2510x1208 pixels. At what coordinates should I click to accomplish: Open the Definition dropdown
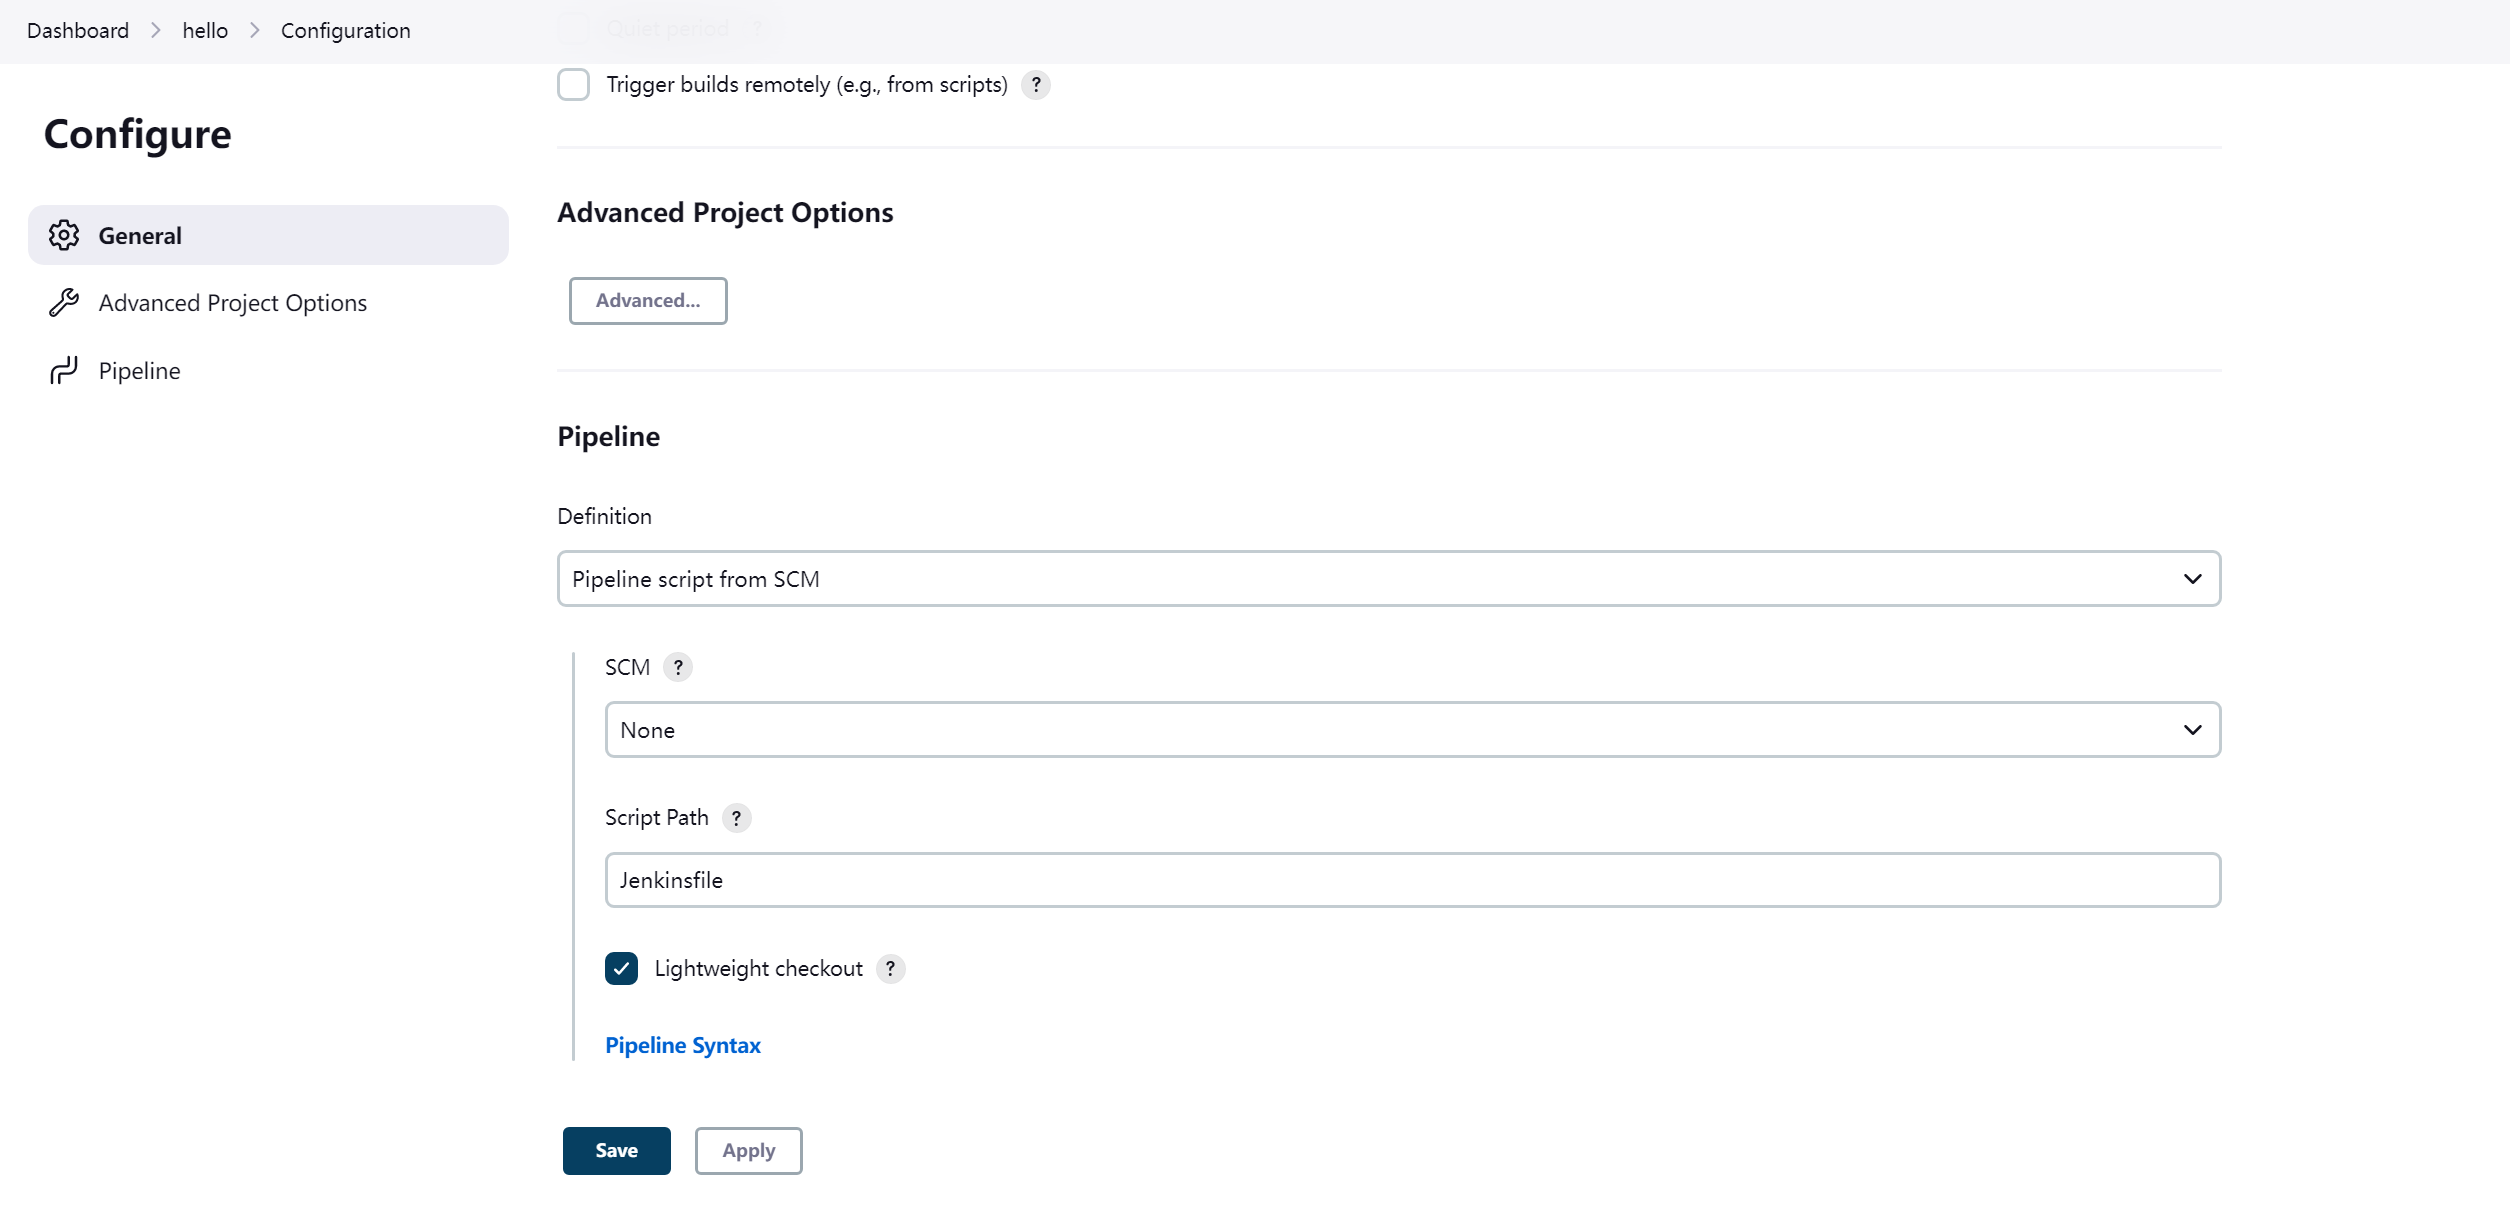click(x=1389, y=579)
